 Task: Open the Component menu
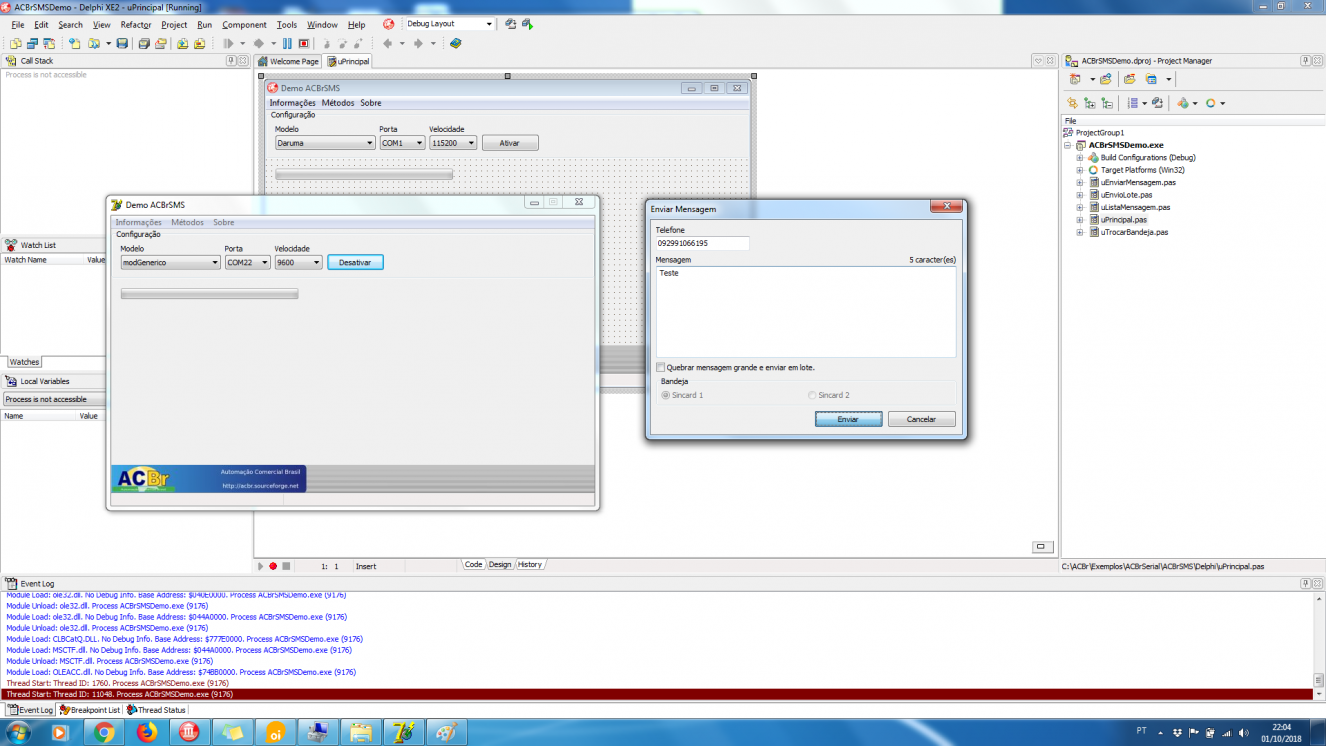(x=244, y=24)
